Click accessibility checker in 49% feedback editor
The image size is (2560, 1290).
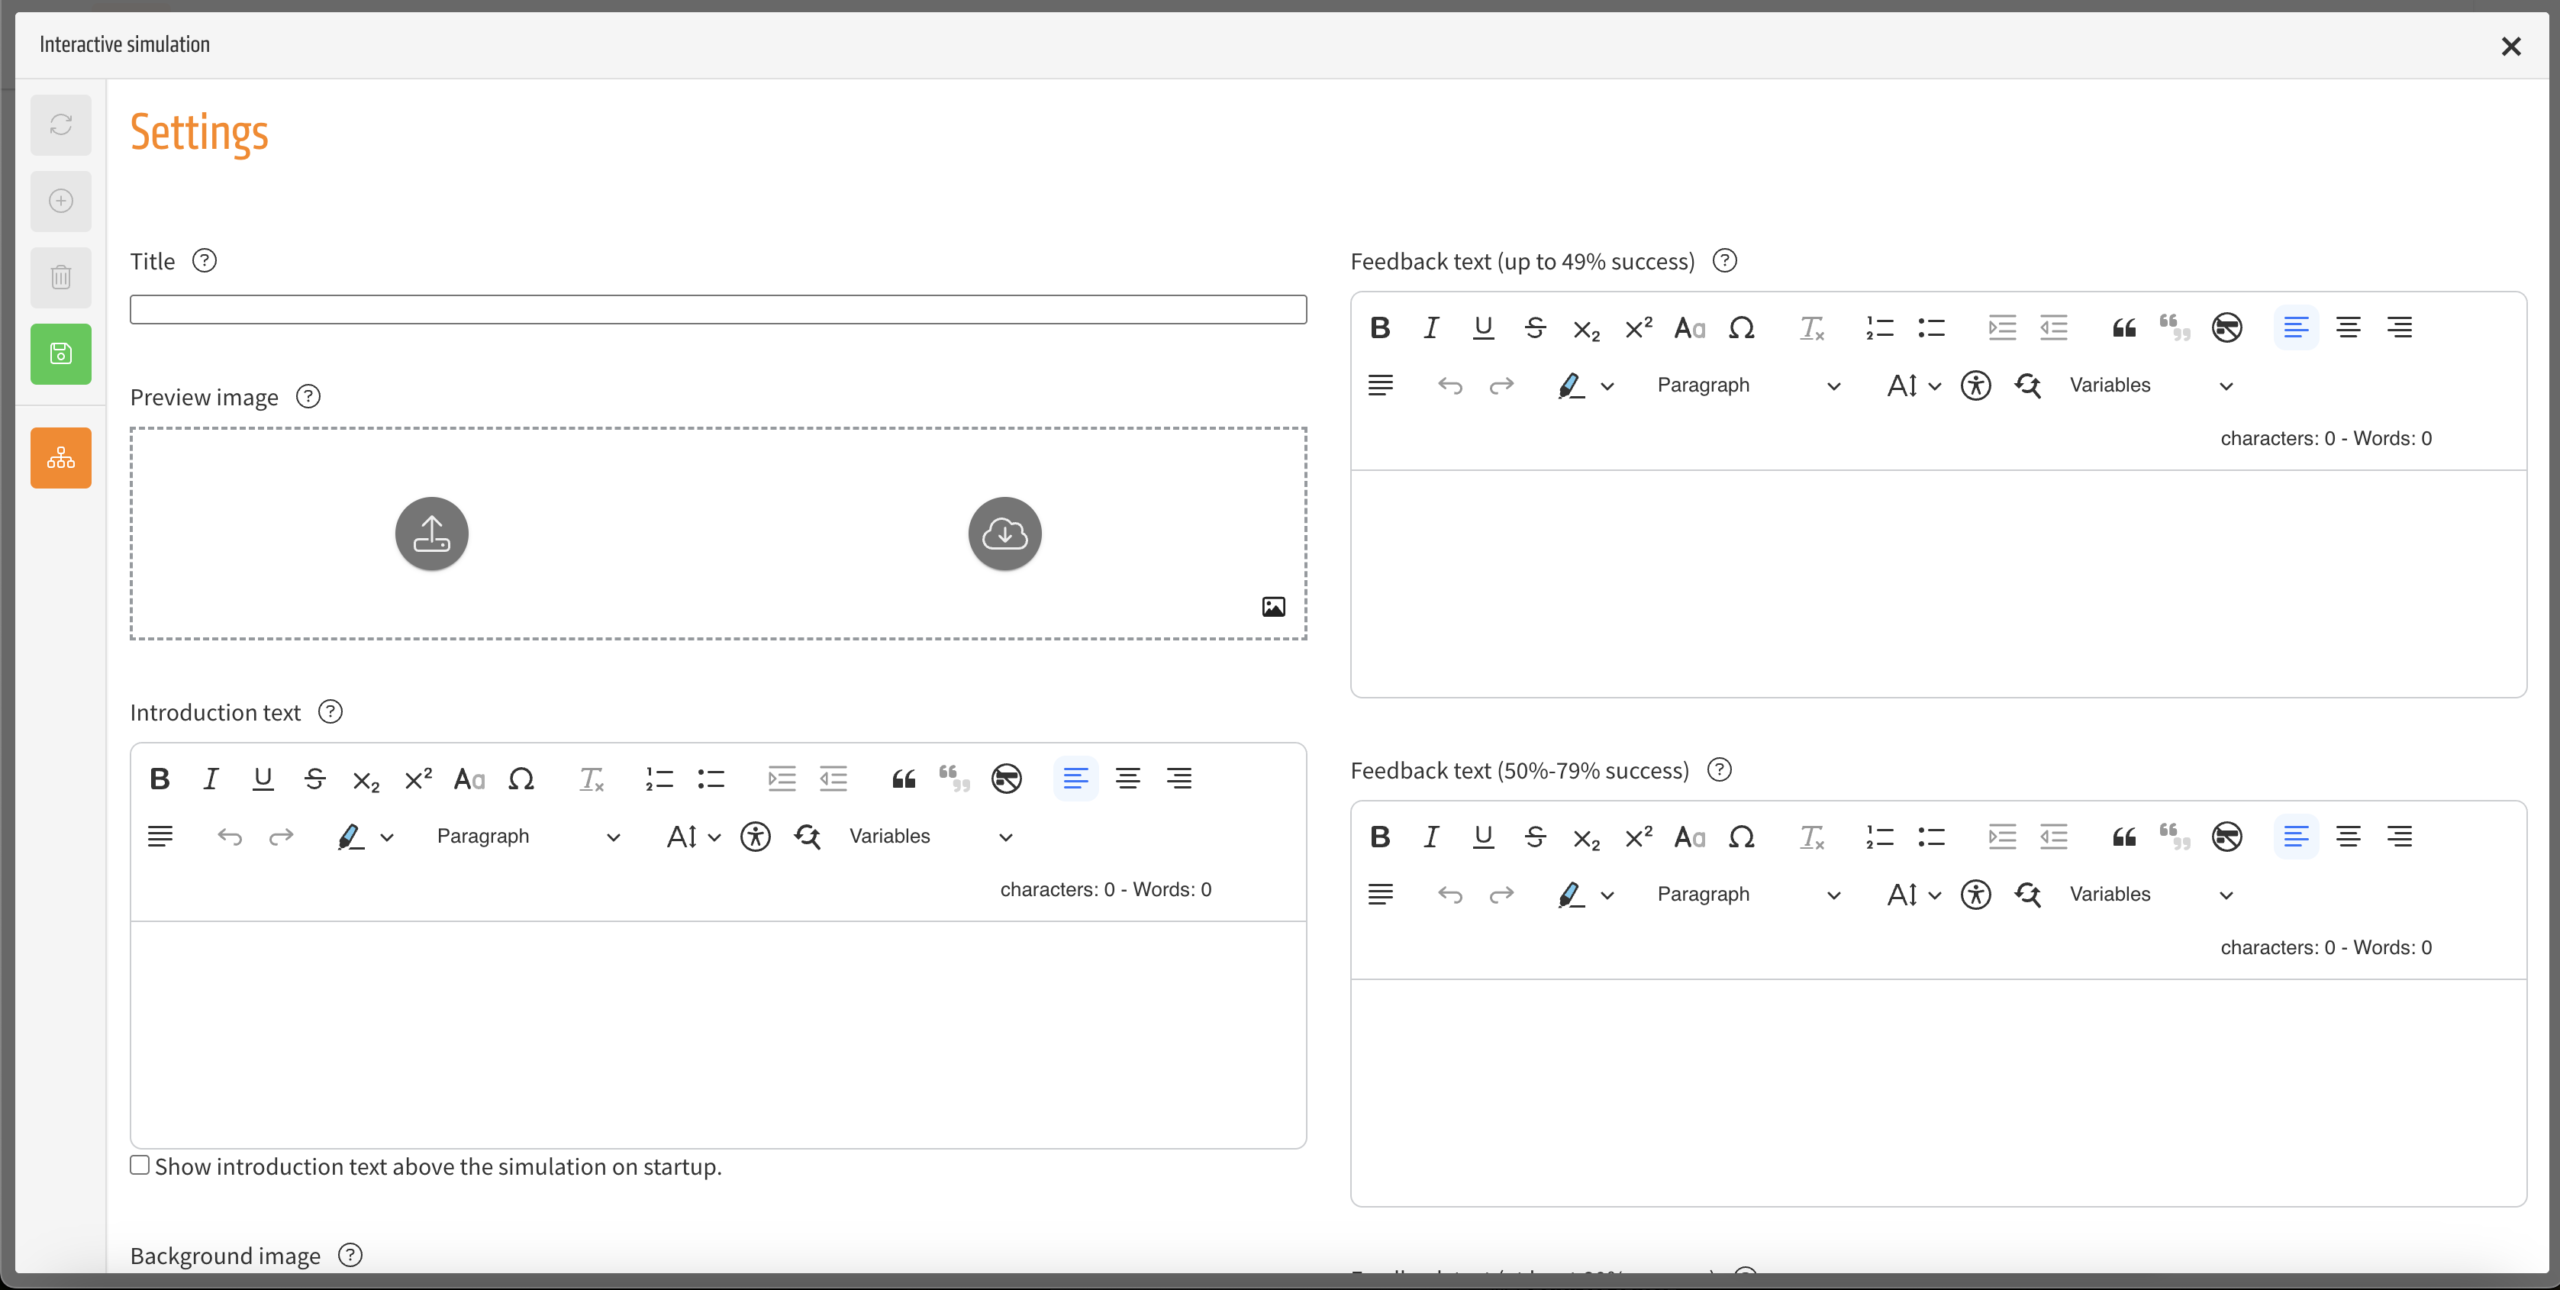click(x=1976, y=386)
